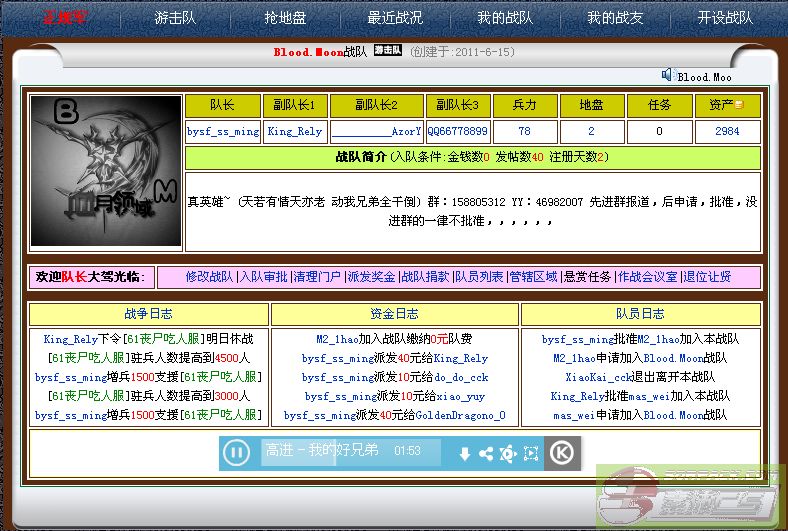Click the speaker icon beside Blood.Moo
The height and width of the screenshot is (531, 788).
(668, 75)
